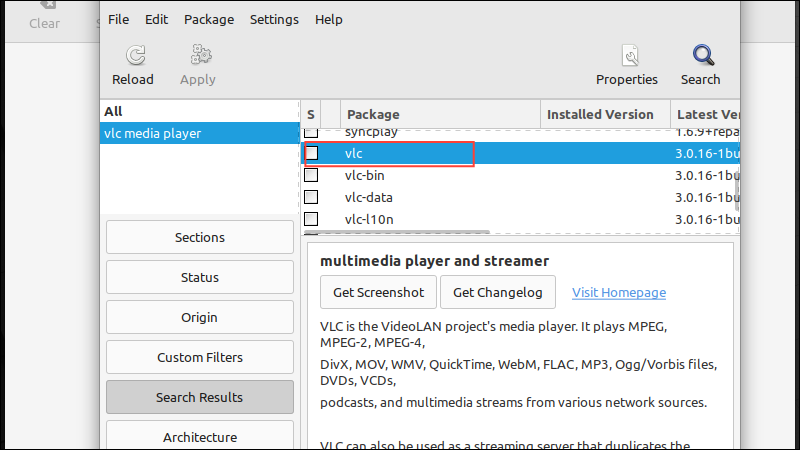Open the File menu
Screen dimensions: 800x450
[118, 19]
